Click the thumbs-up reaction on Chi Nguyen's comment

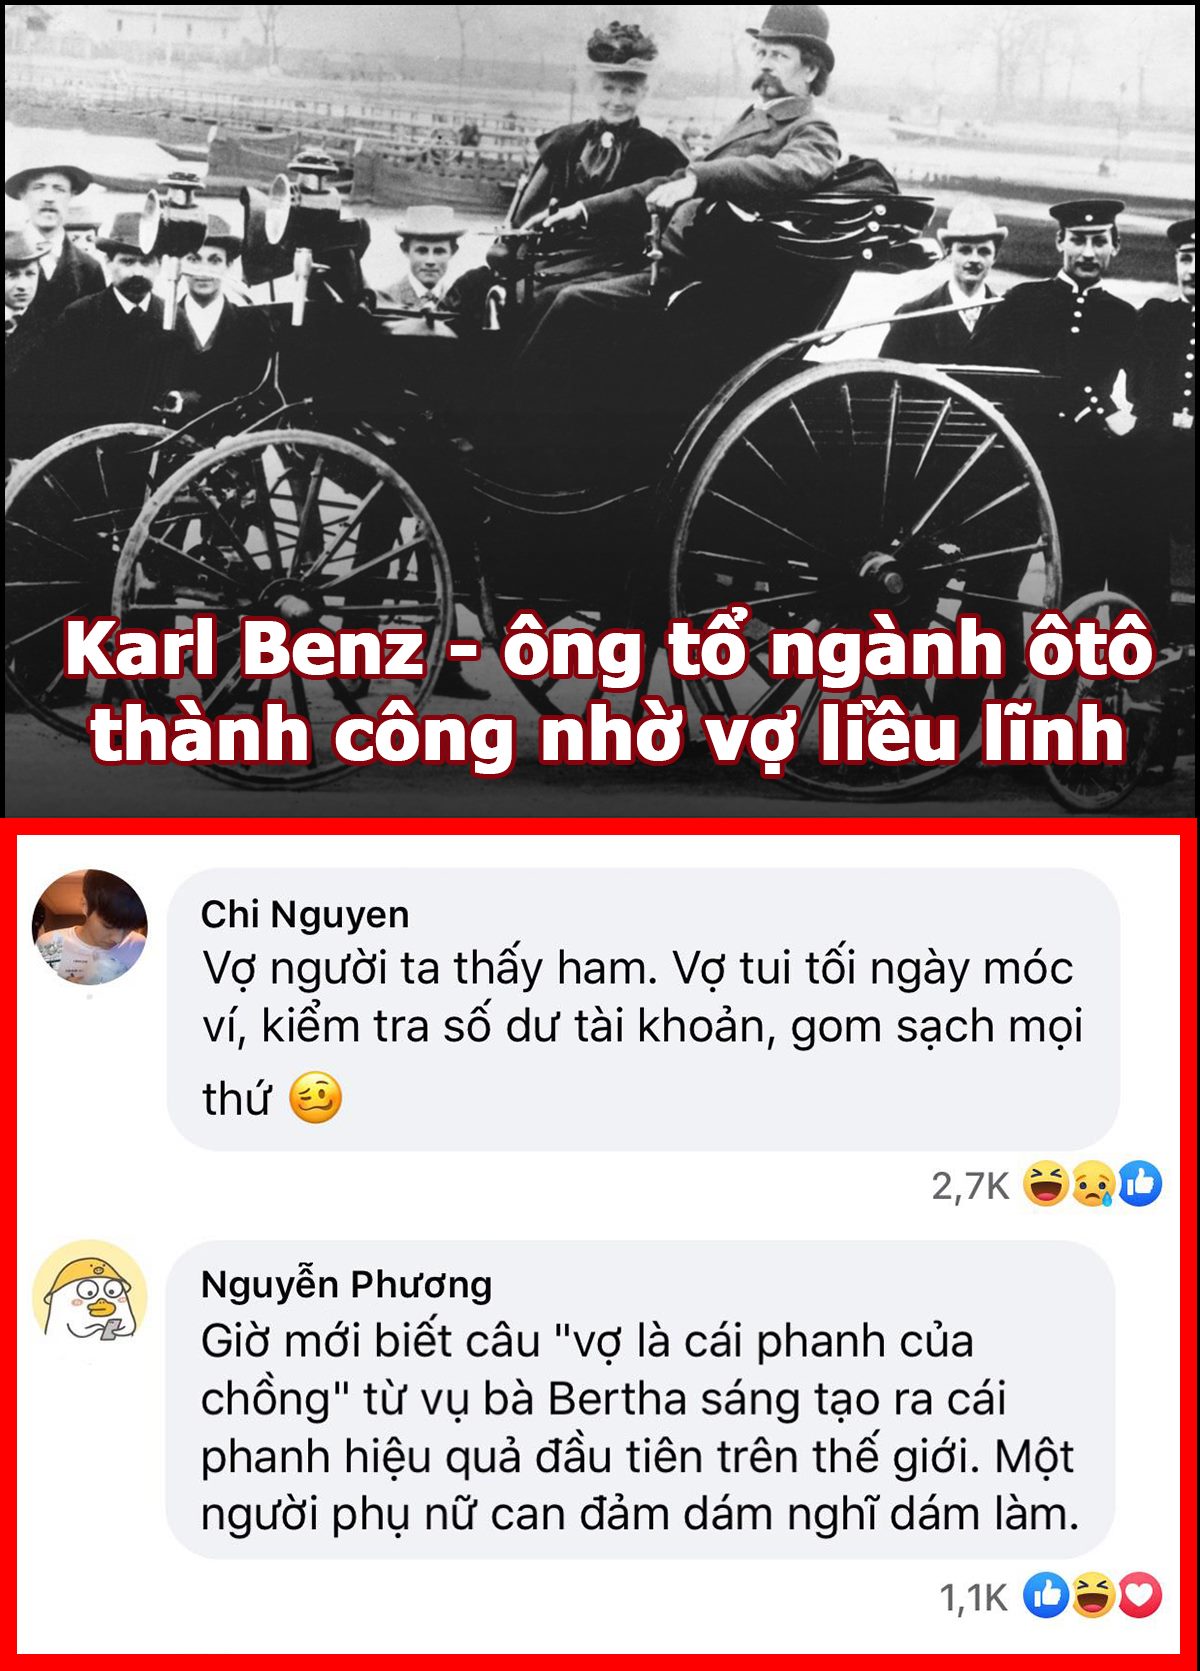(x=1139, y=1184)
